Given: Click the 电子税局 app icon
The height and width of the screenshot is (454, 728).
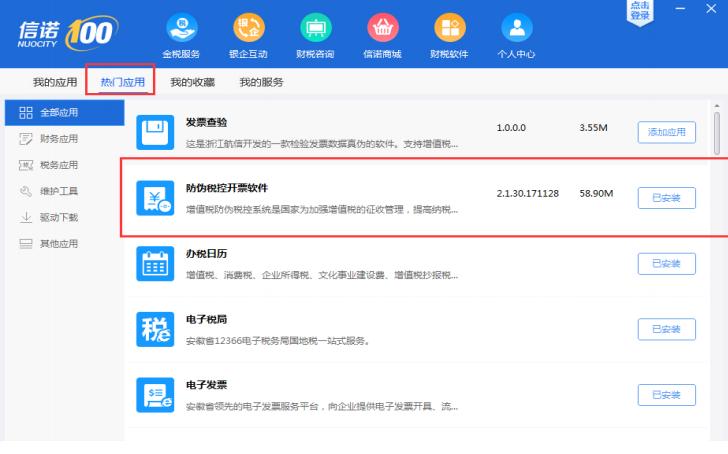Looking at the screenshot, I should (x=155, y=329).
